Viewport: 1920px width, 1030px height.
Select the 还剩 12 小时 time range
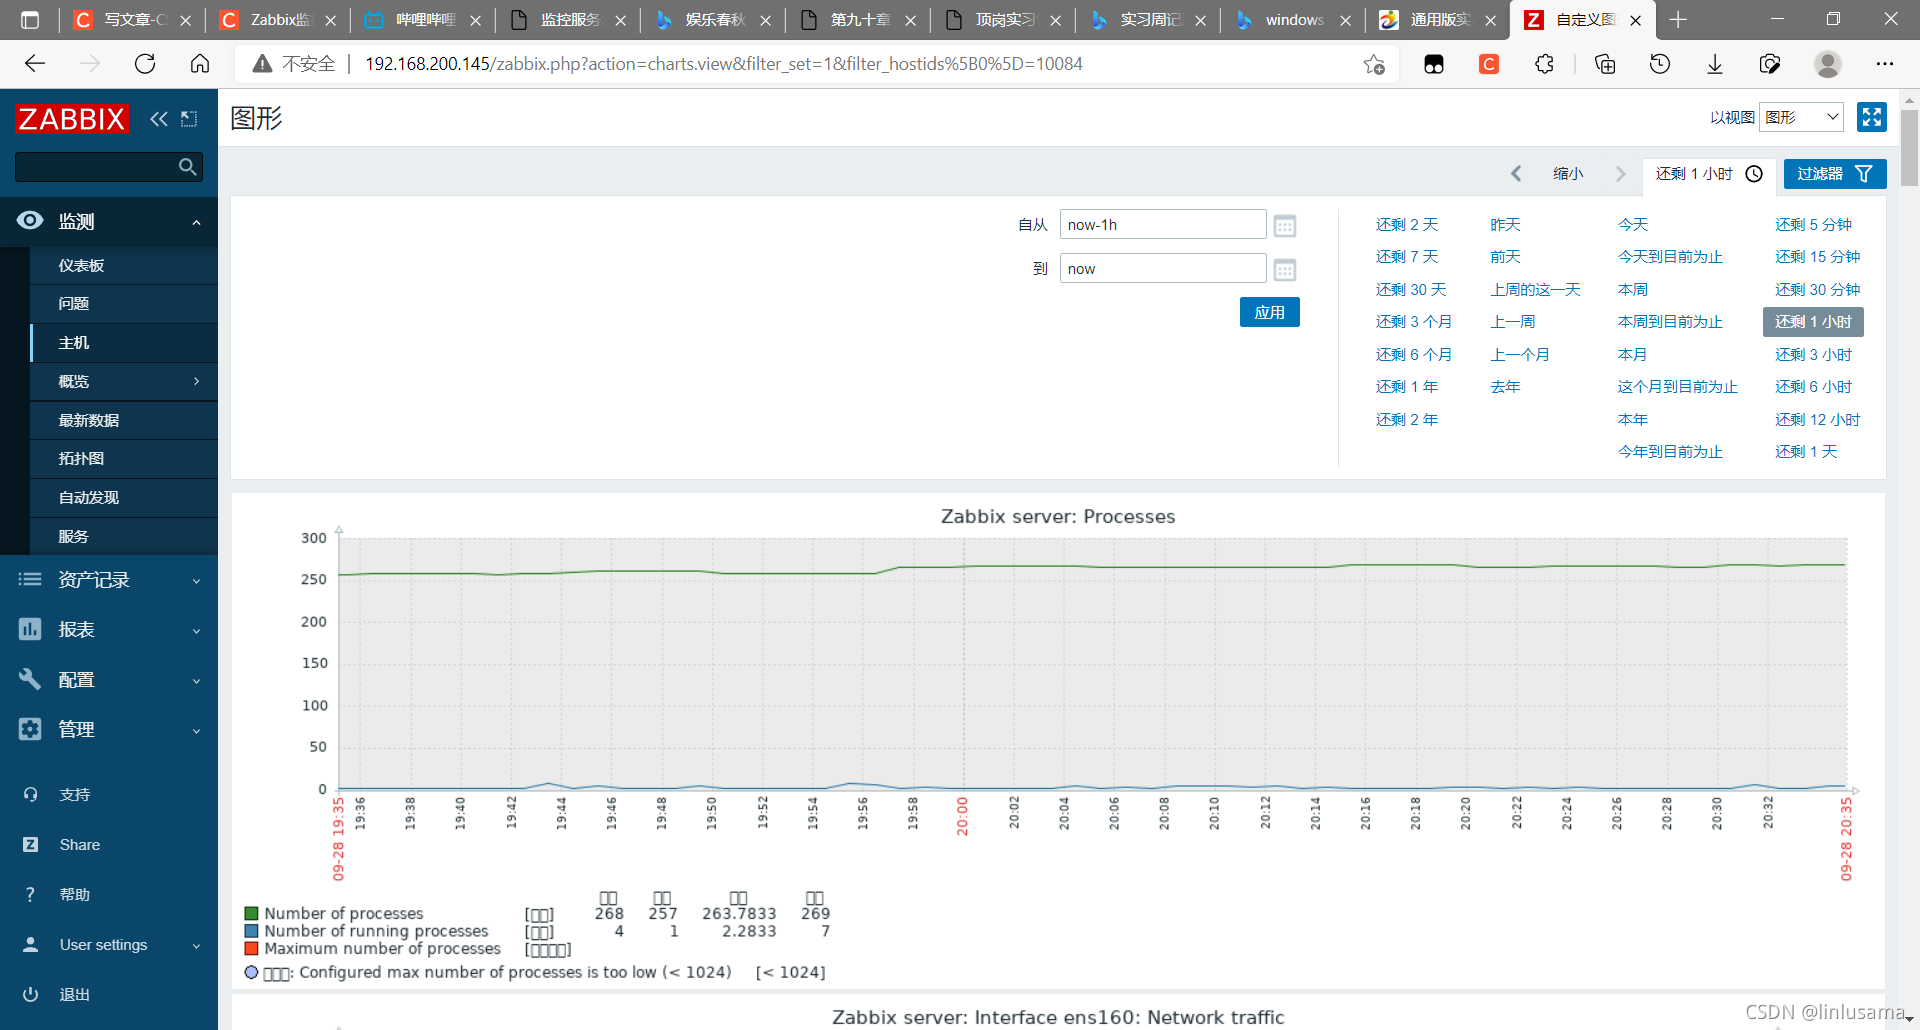1818,420
